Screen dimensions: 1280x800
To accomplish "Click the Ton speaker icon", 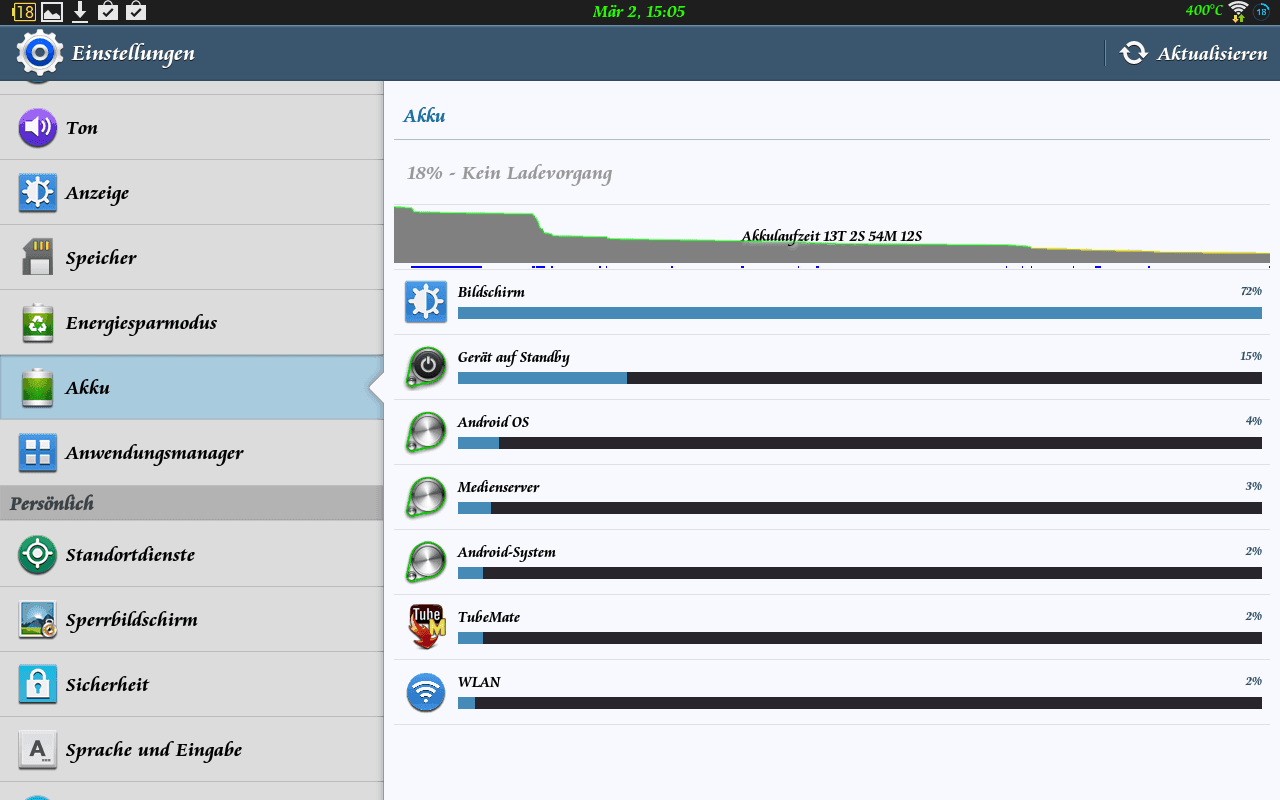I will click(x=37, y=127).
